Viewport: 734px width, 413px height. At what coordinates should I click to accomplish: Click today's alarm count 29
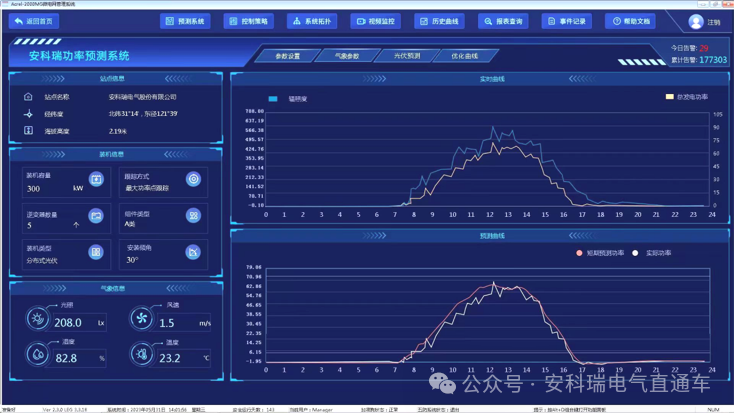point(704,48)
